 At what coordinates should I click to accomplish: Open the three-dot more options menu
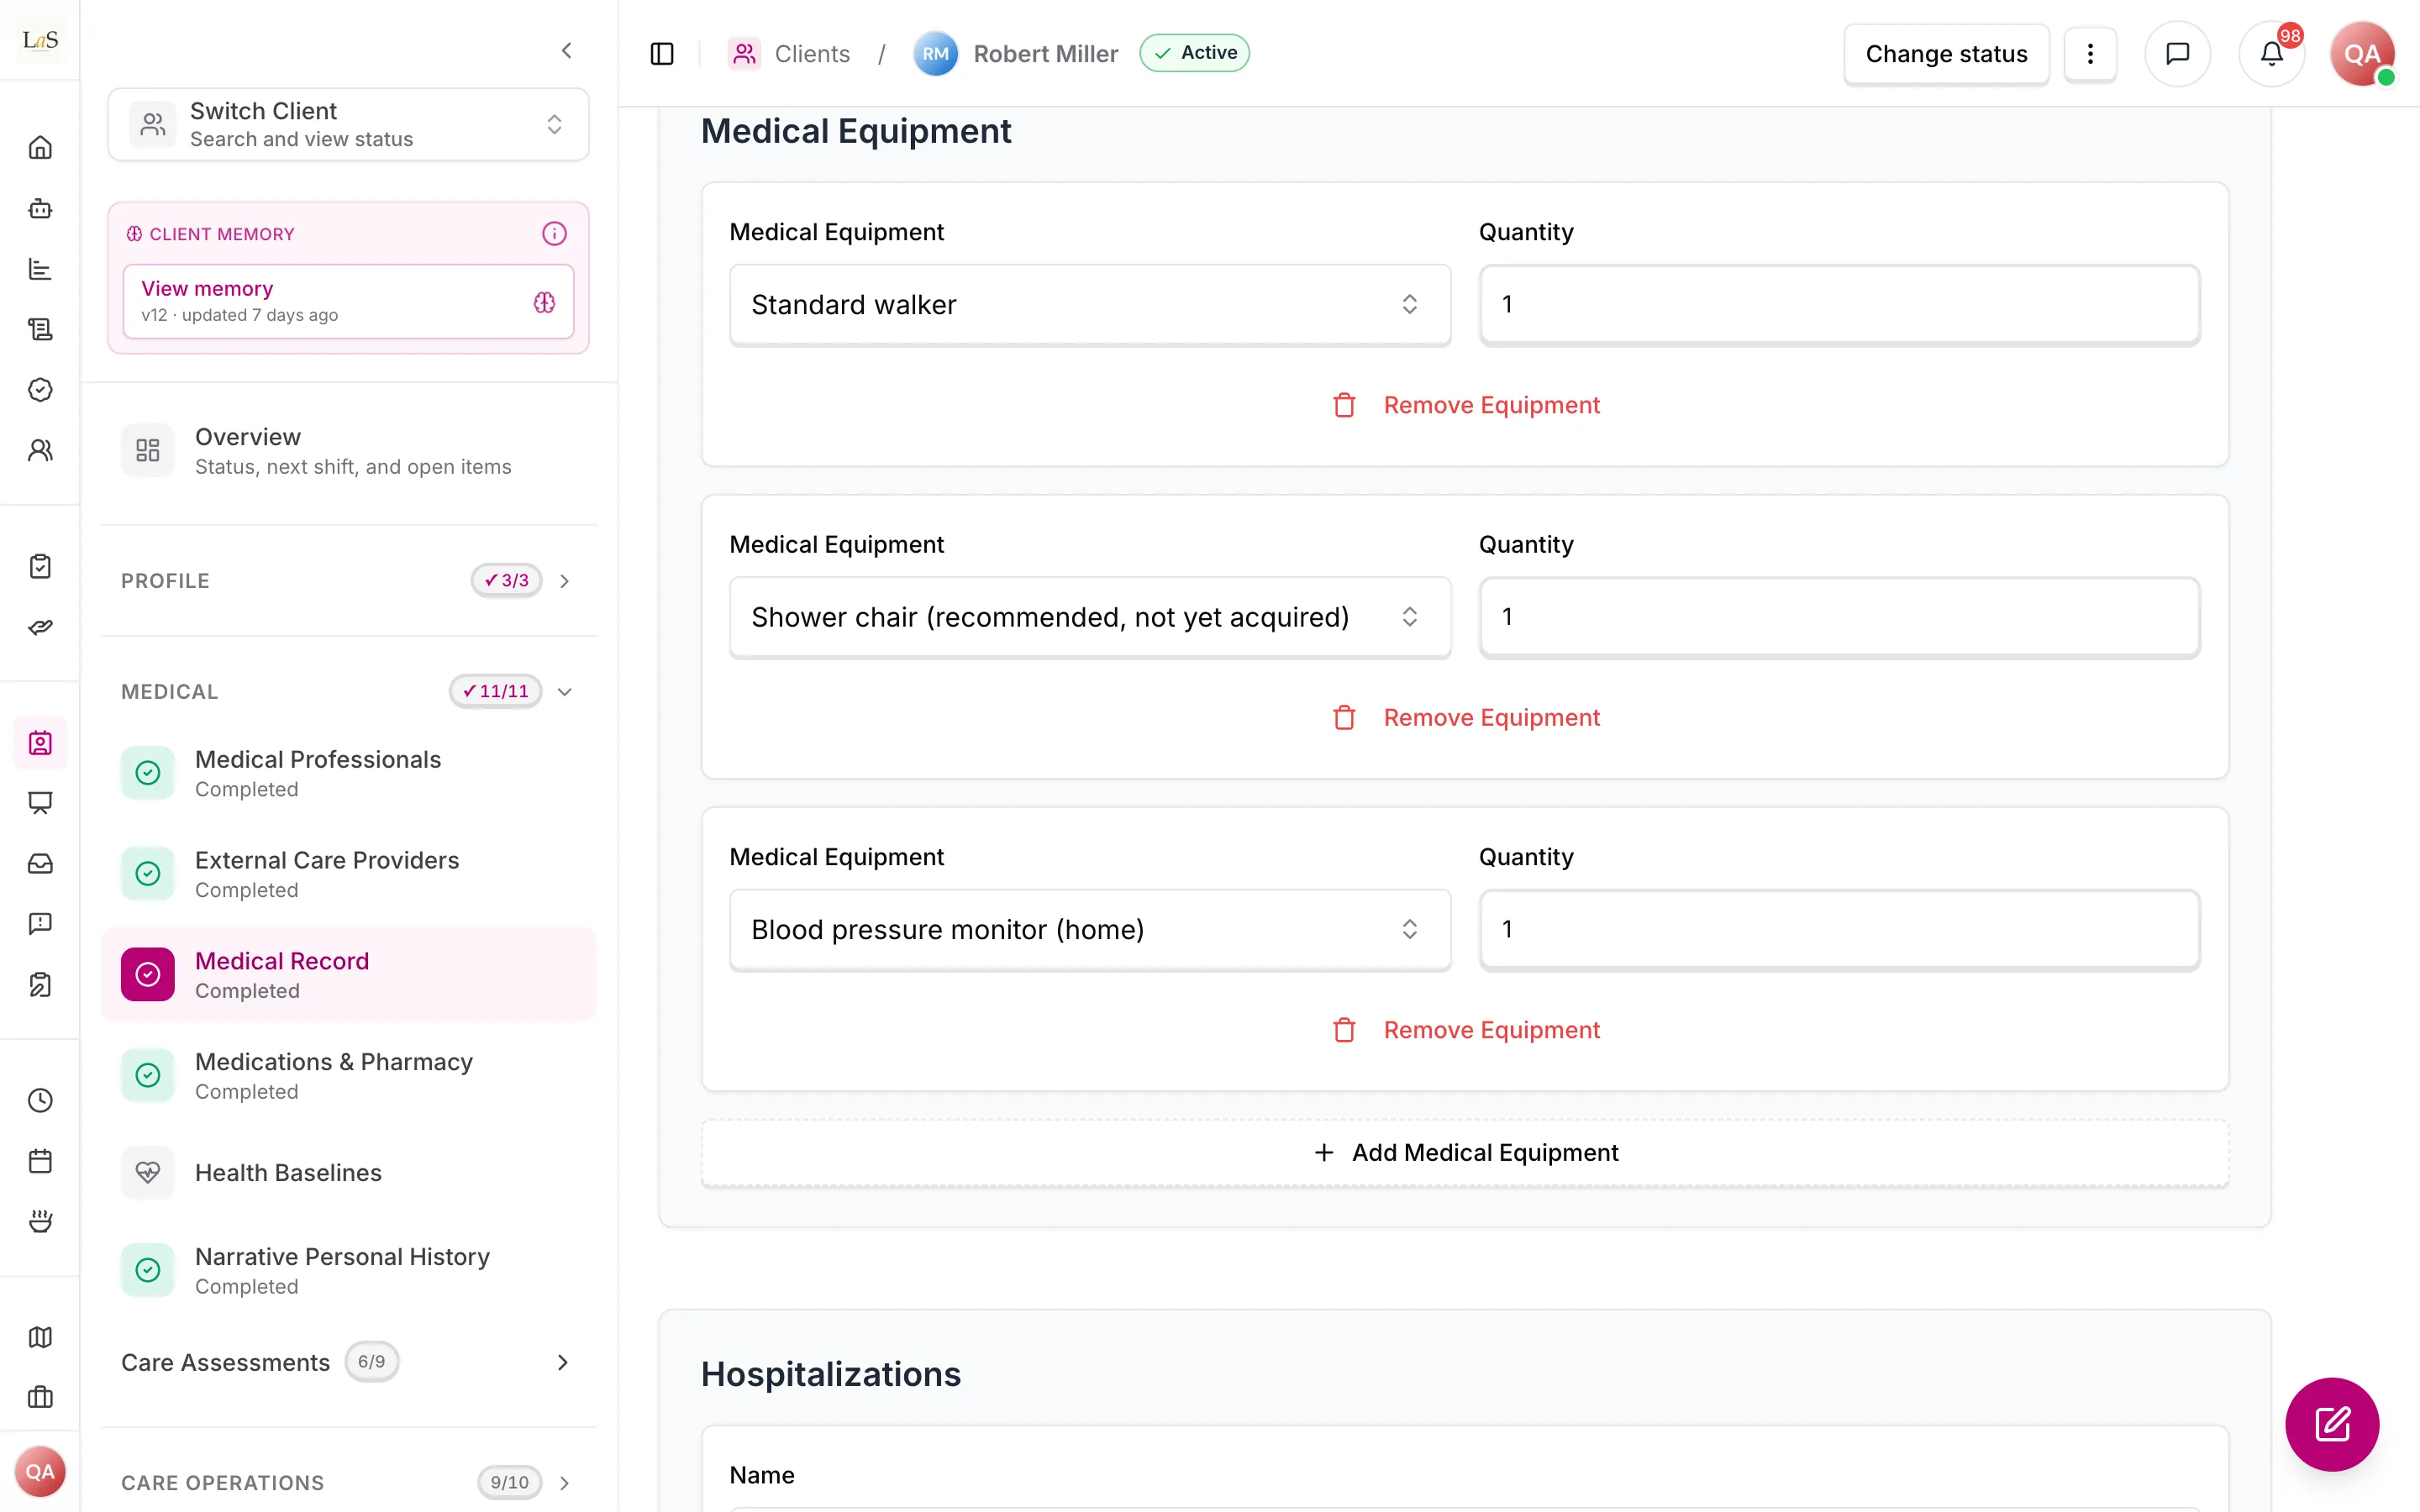click(x=2090, y=53)
